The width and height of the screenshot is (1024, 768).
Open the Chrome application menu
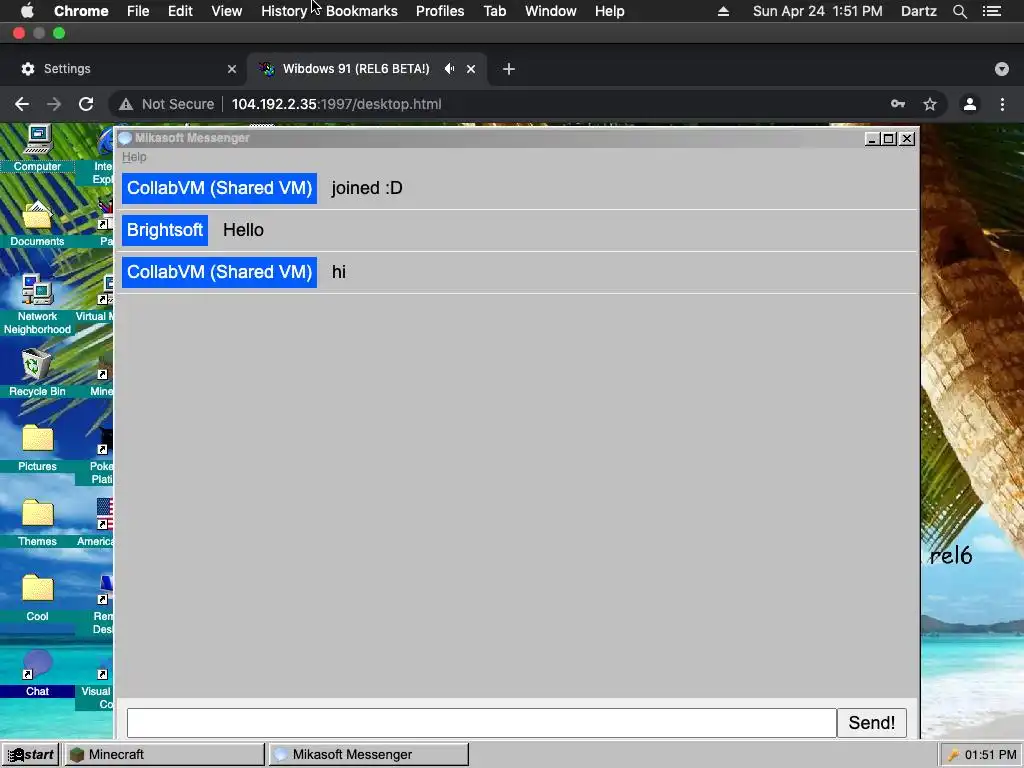81,11
